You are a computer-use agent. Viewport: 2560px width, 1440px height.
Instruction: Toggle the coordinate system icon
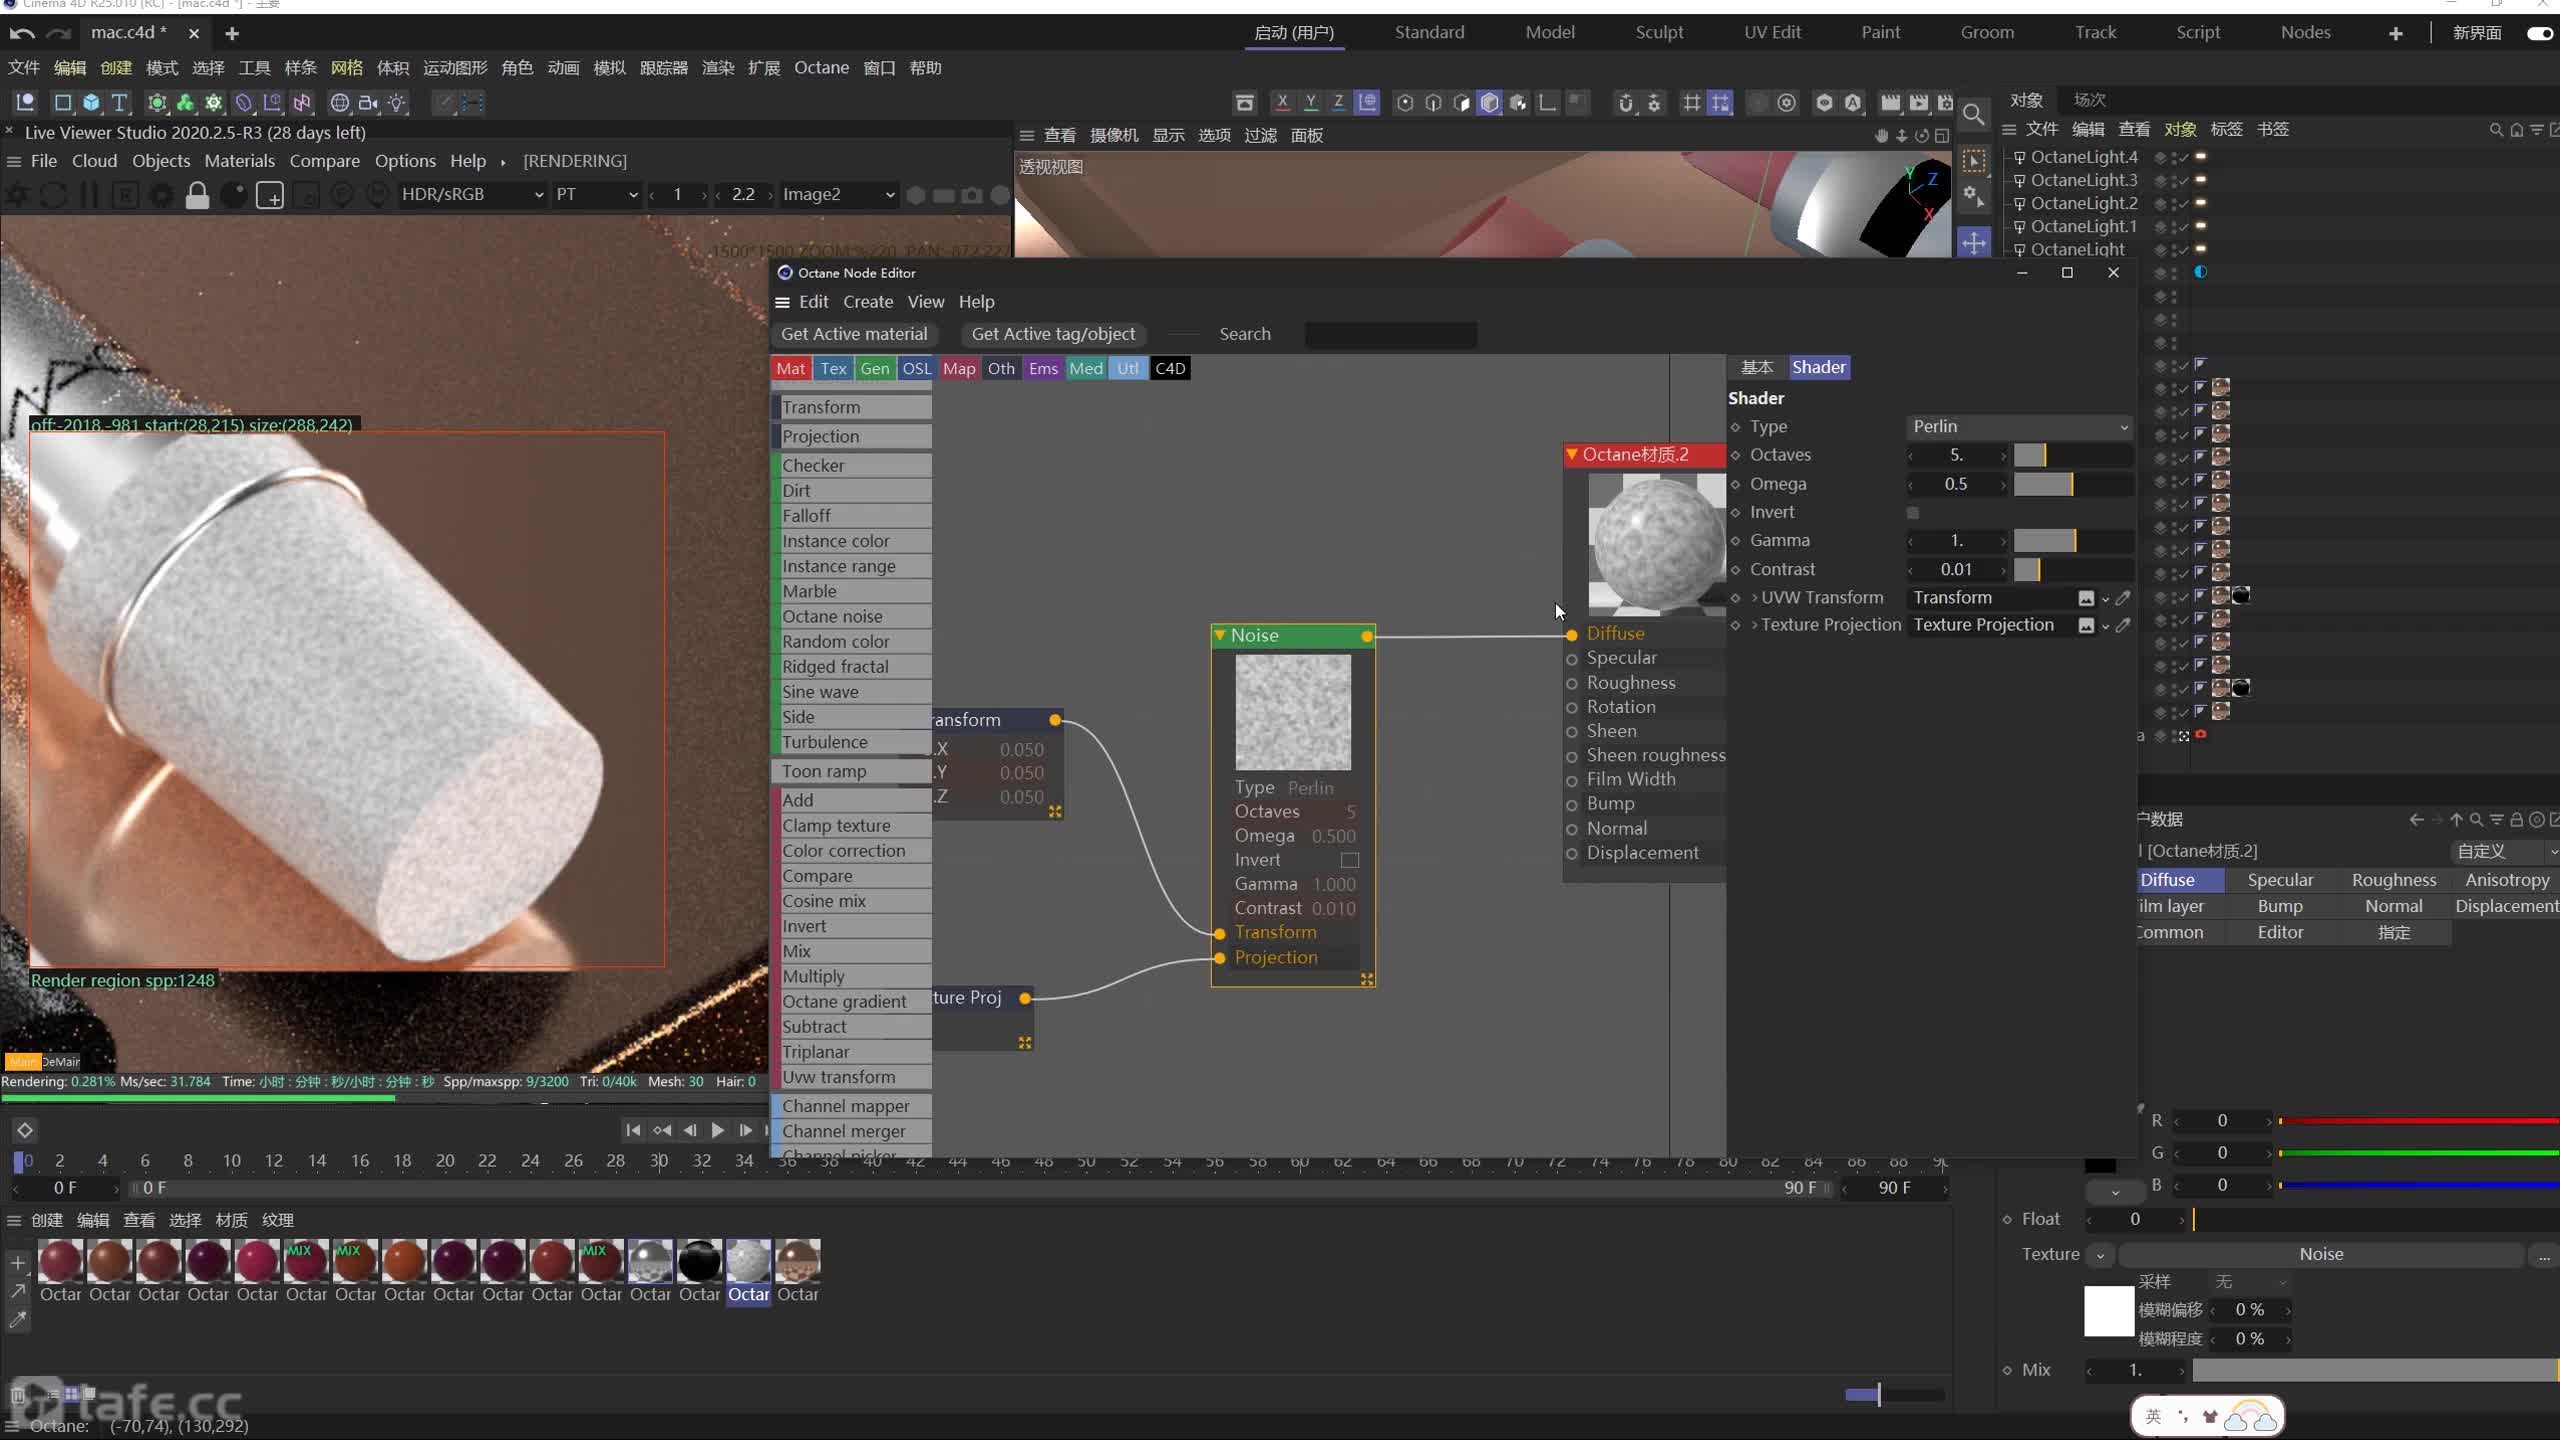[x=1366, y=102]
